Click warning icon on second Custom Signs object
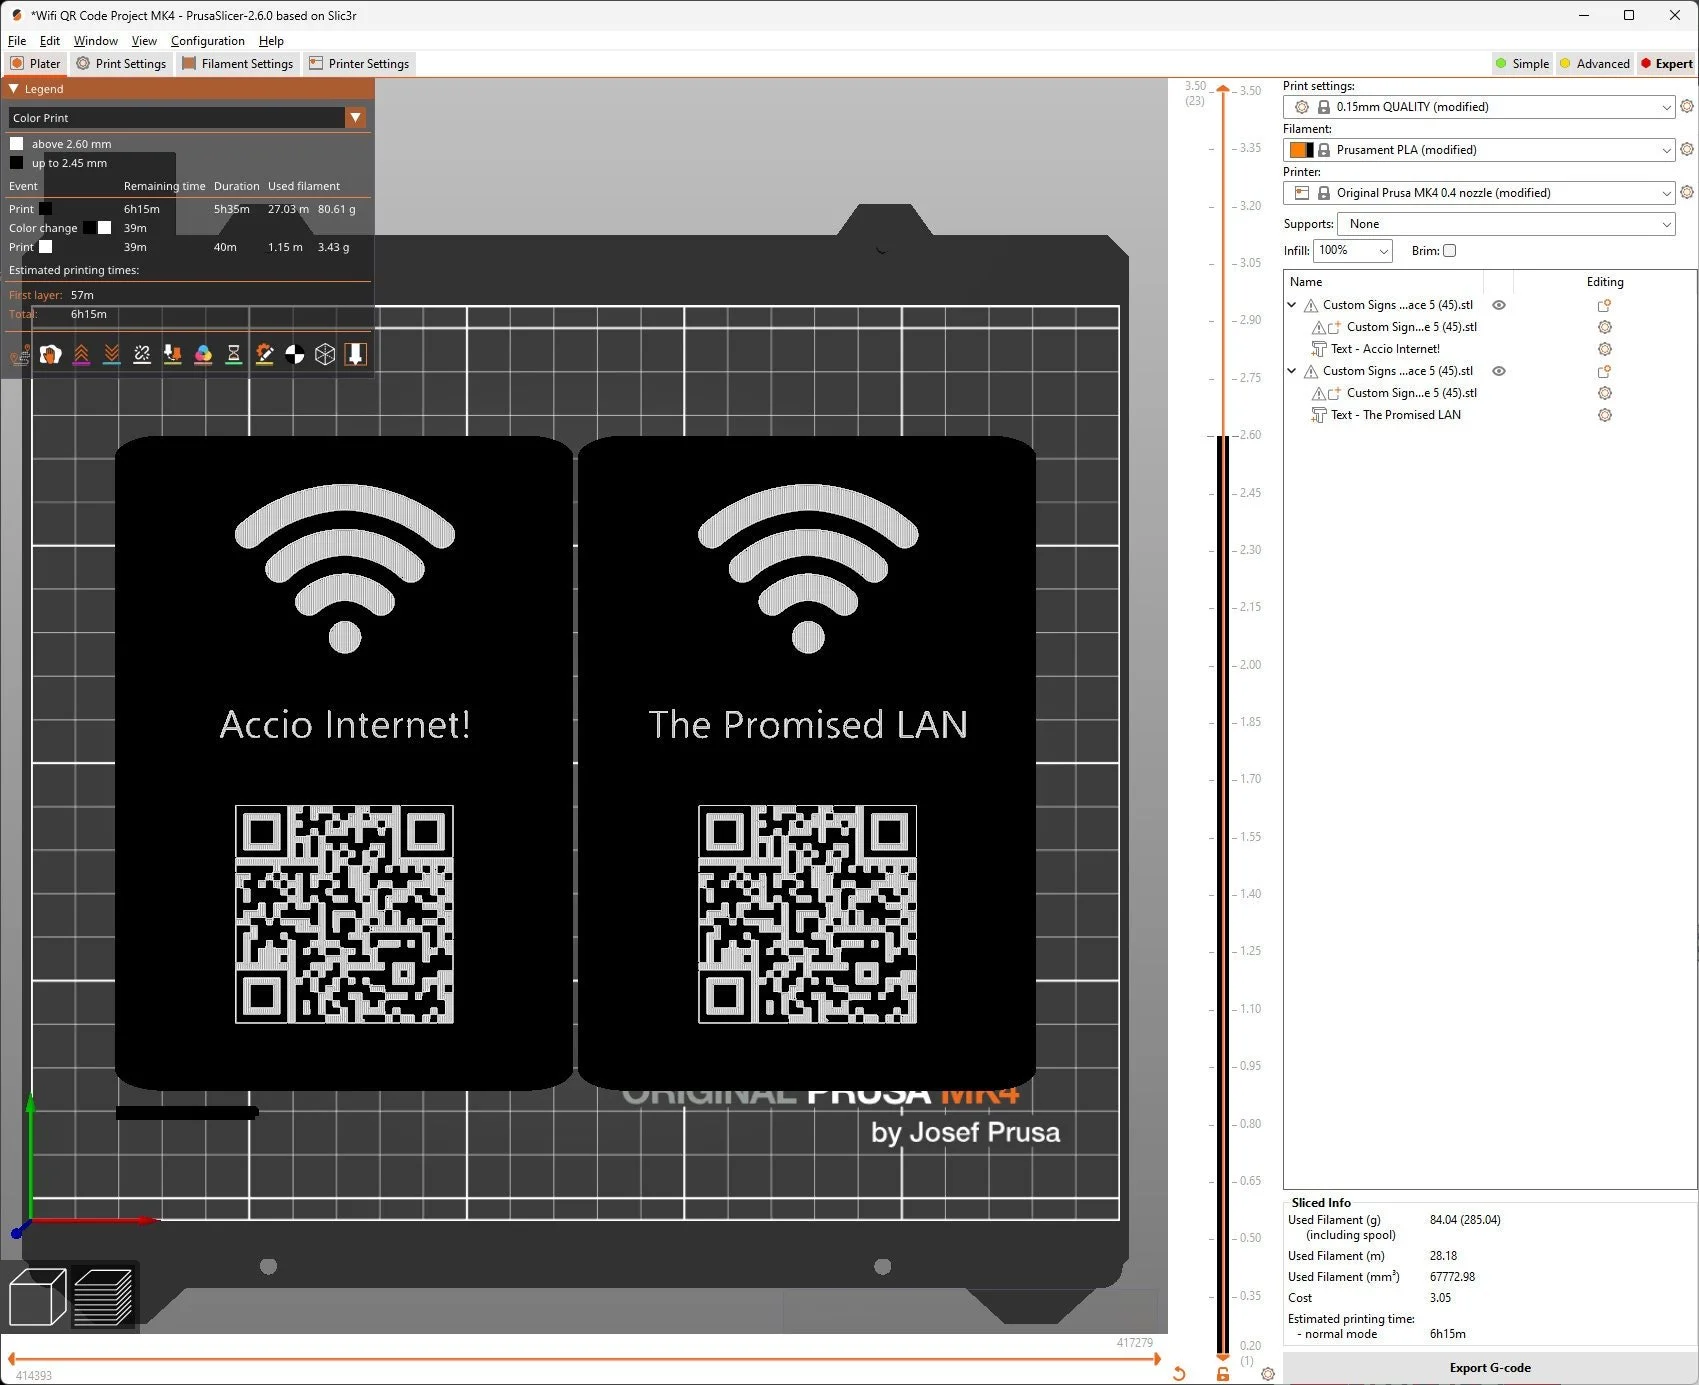Image resolution: width=1699 pixels, height=1385 pixels. (1311, 371)
